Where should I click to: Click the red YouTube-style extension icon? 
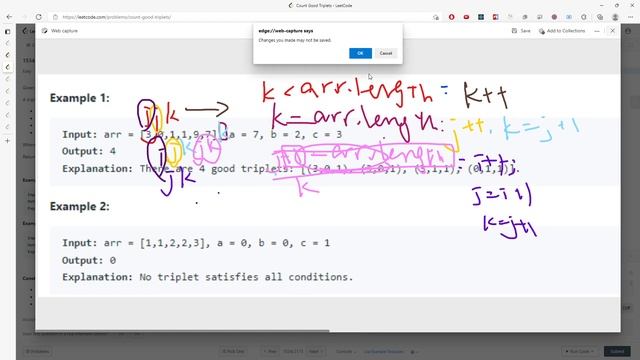click(466, 17)
